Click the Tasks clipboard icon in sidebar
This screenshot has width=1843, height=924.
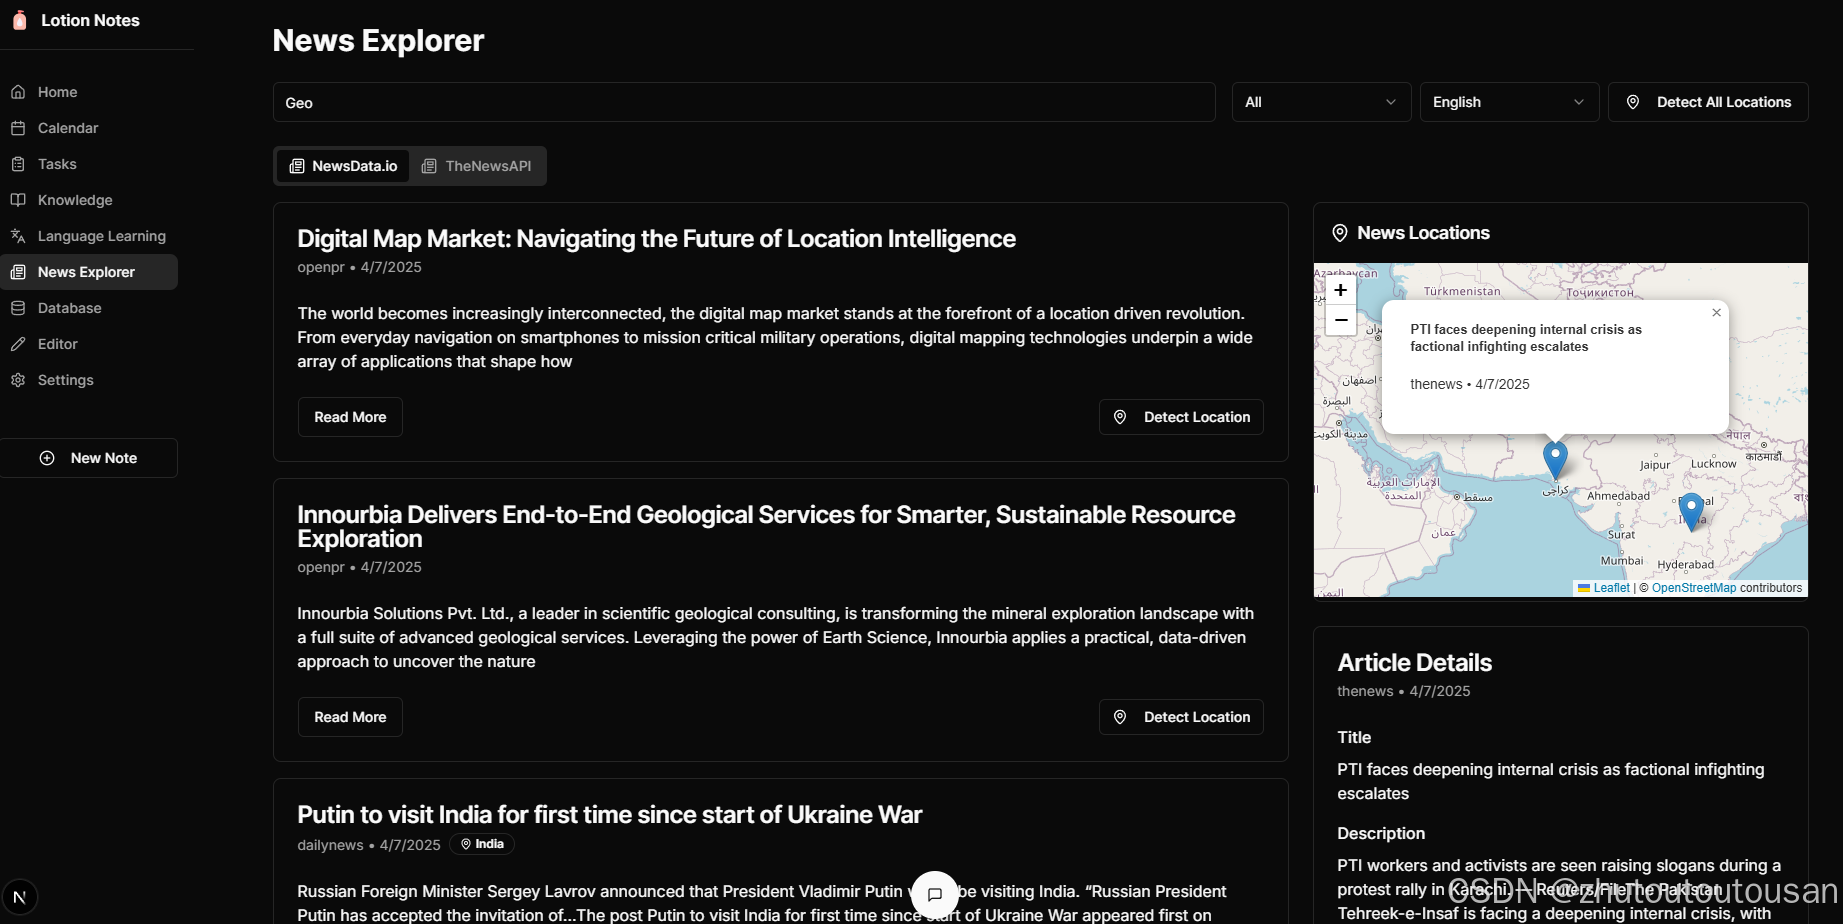[18, 164]
